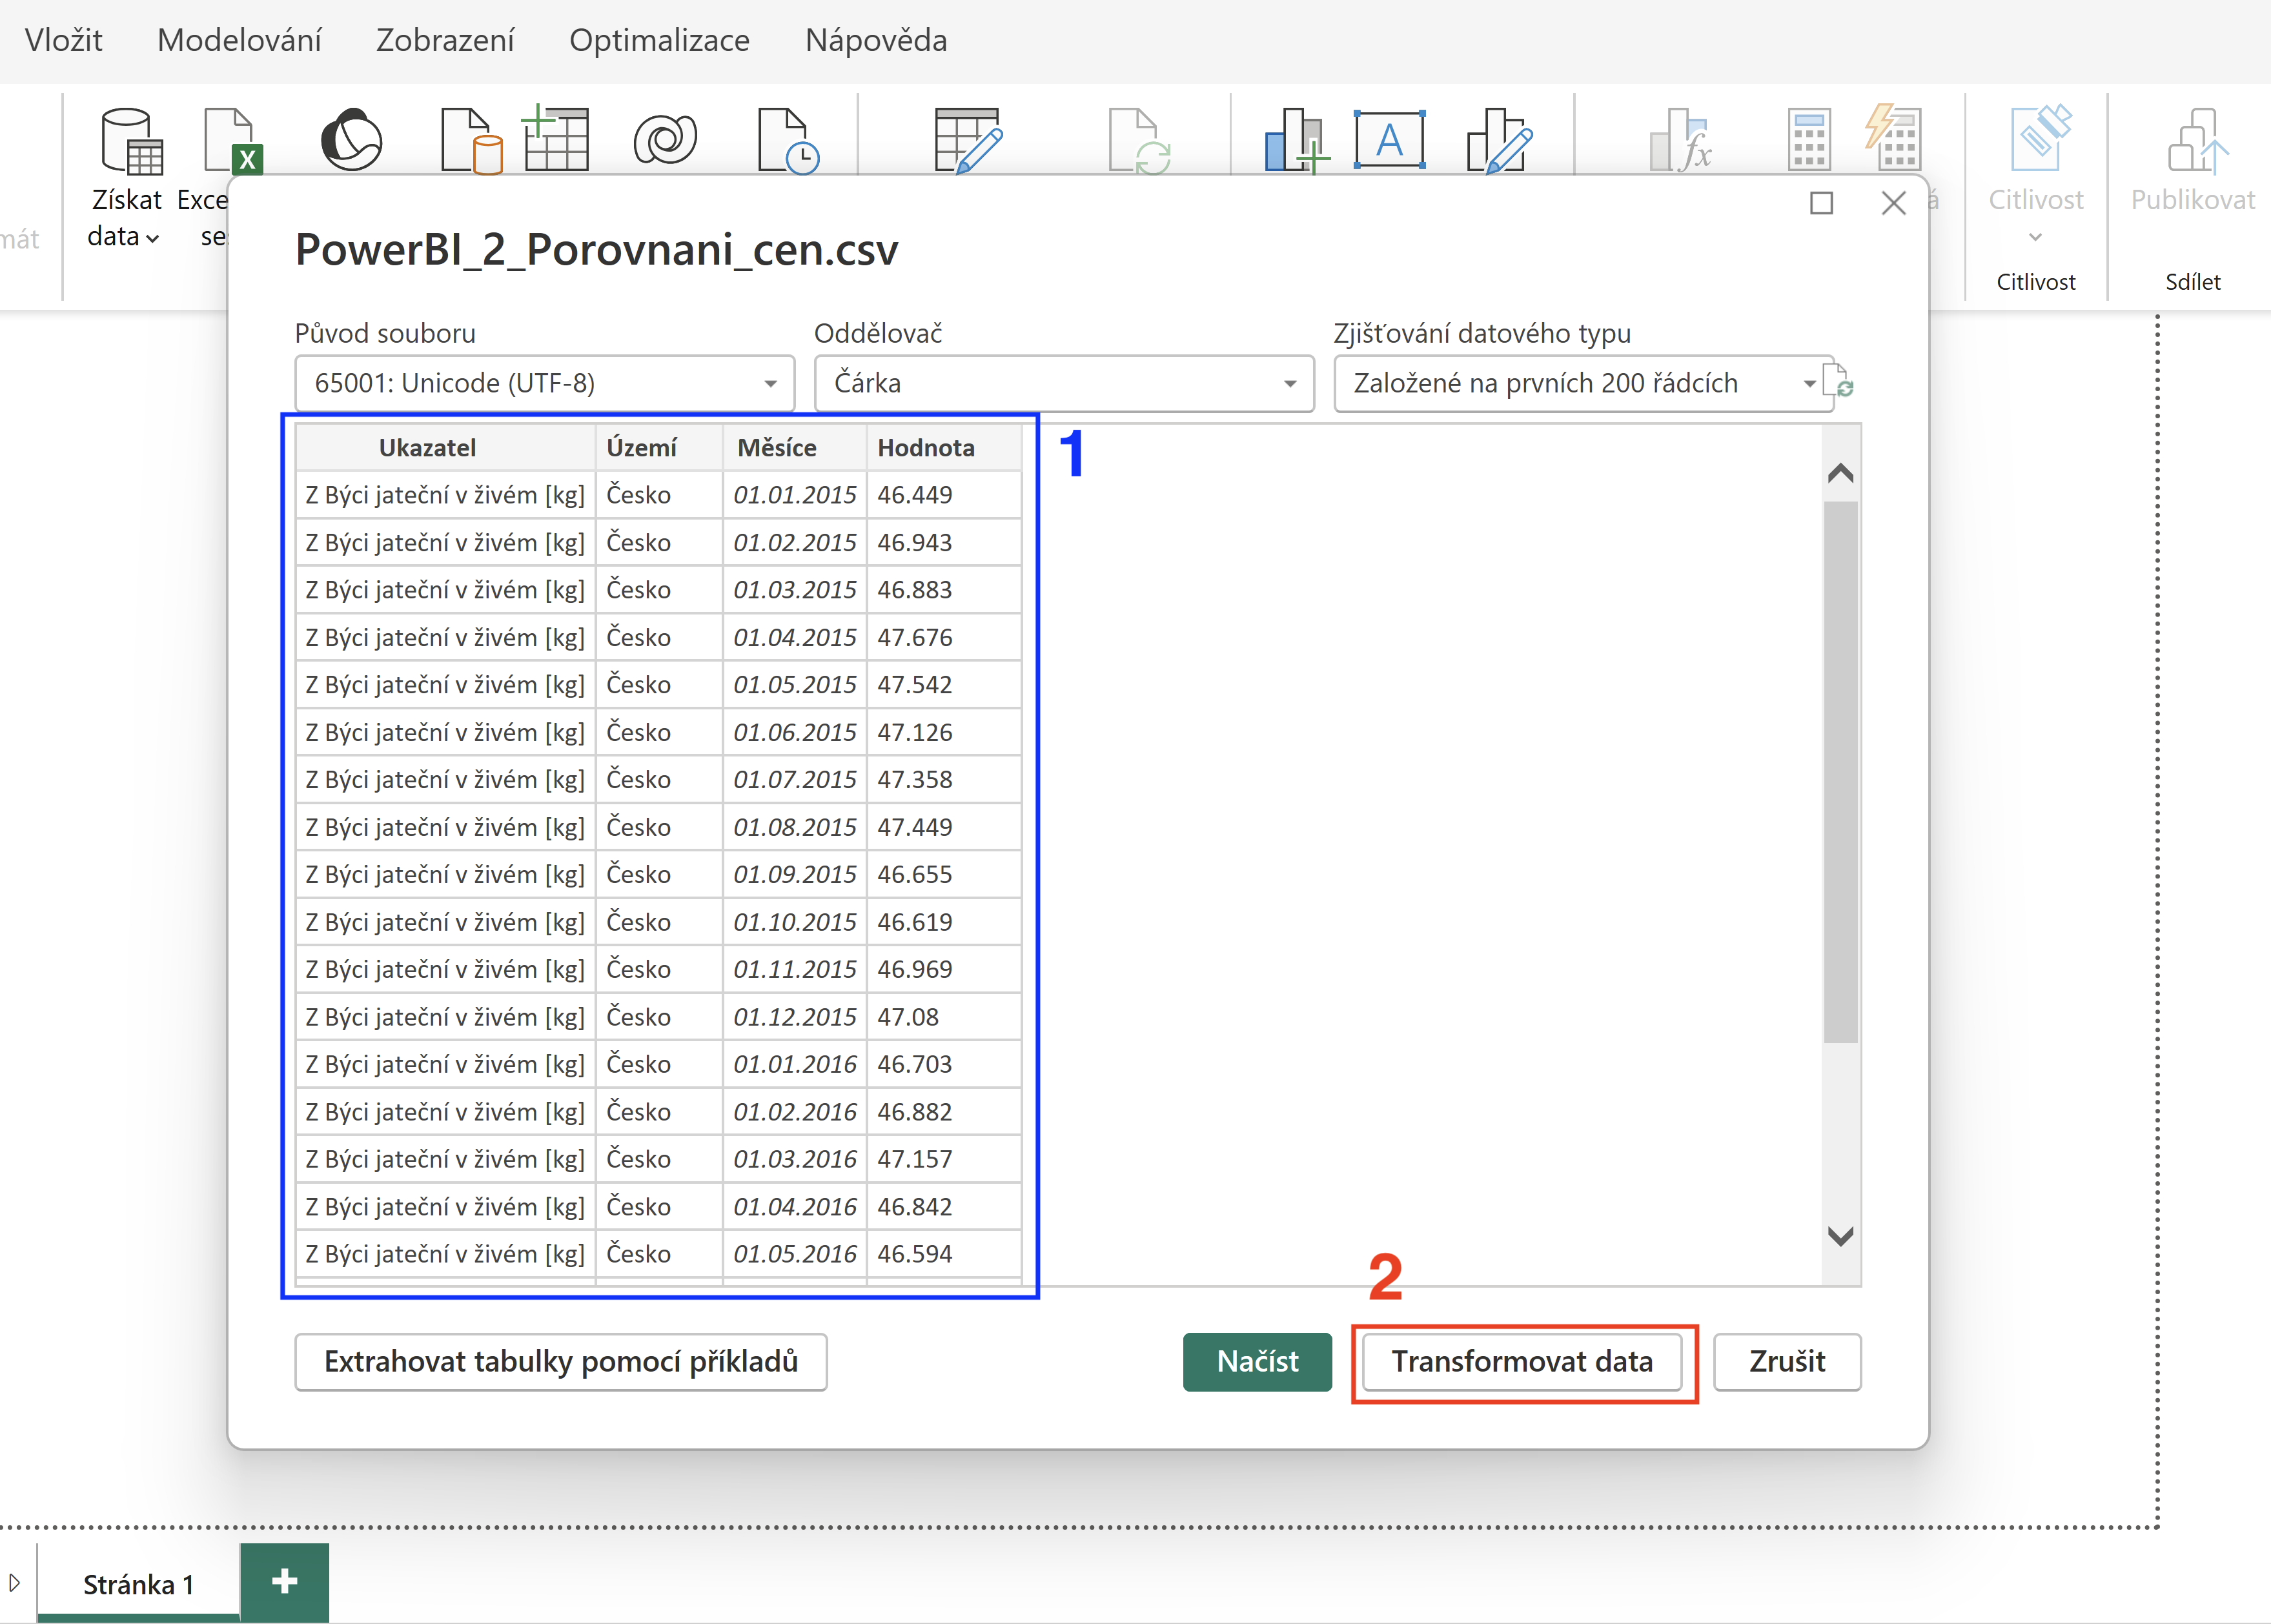Select the Stránka 1 page tab
Viewport: 2271px width, 1624px height.
click(139, 1584)
